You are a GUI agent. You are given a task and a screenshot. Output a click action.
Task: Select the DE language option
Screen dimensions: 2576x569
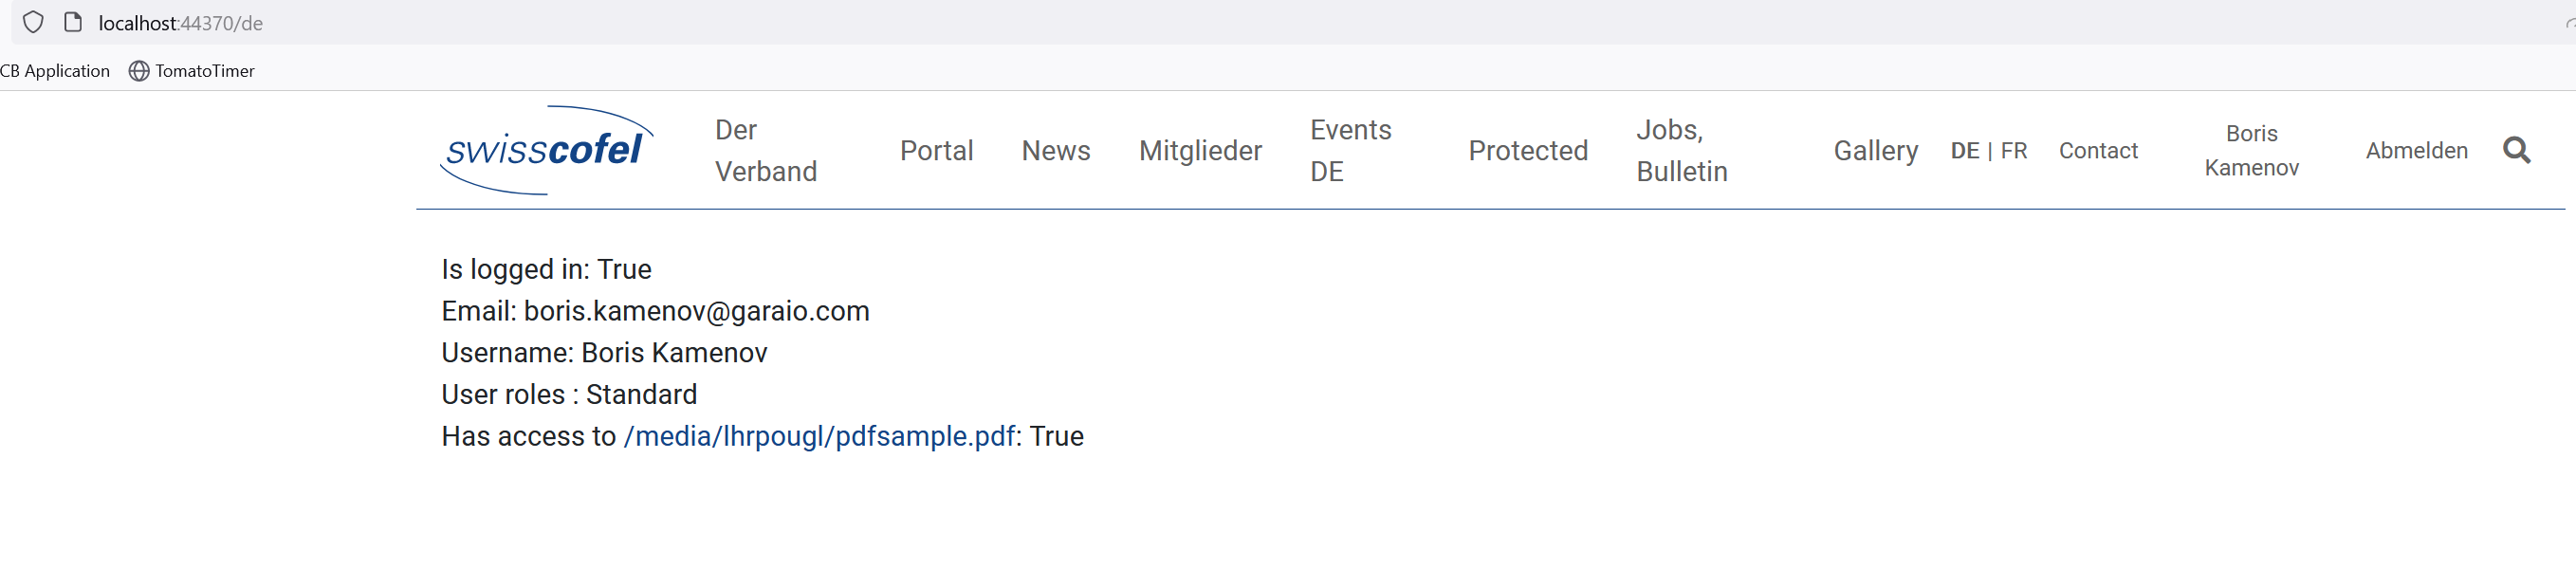1964,150
